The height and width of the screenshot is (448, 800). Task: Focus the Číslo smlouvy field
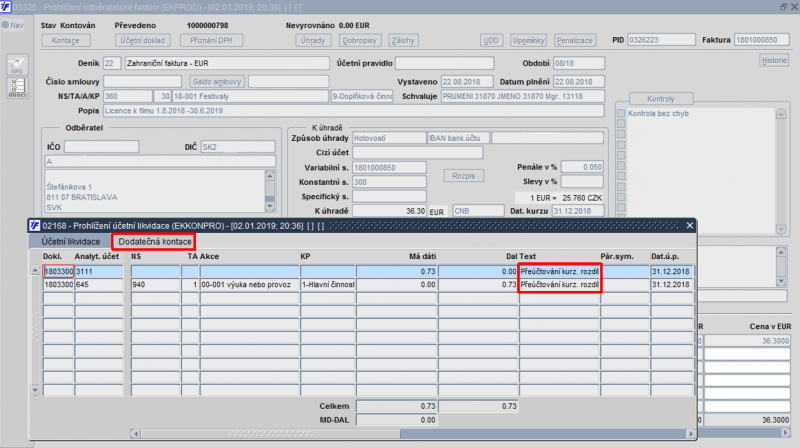[142, 82]
